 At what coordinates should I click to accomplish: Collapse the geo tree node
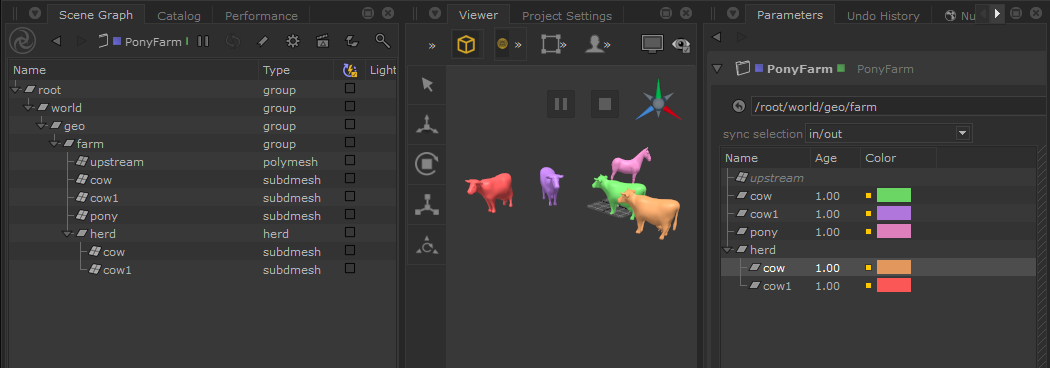click(42, 126)
